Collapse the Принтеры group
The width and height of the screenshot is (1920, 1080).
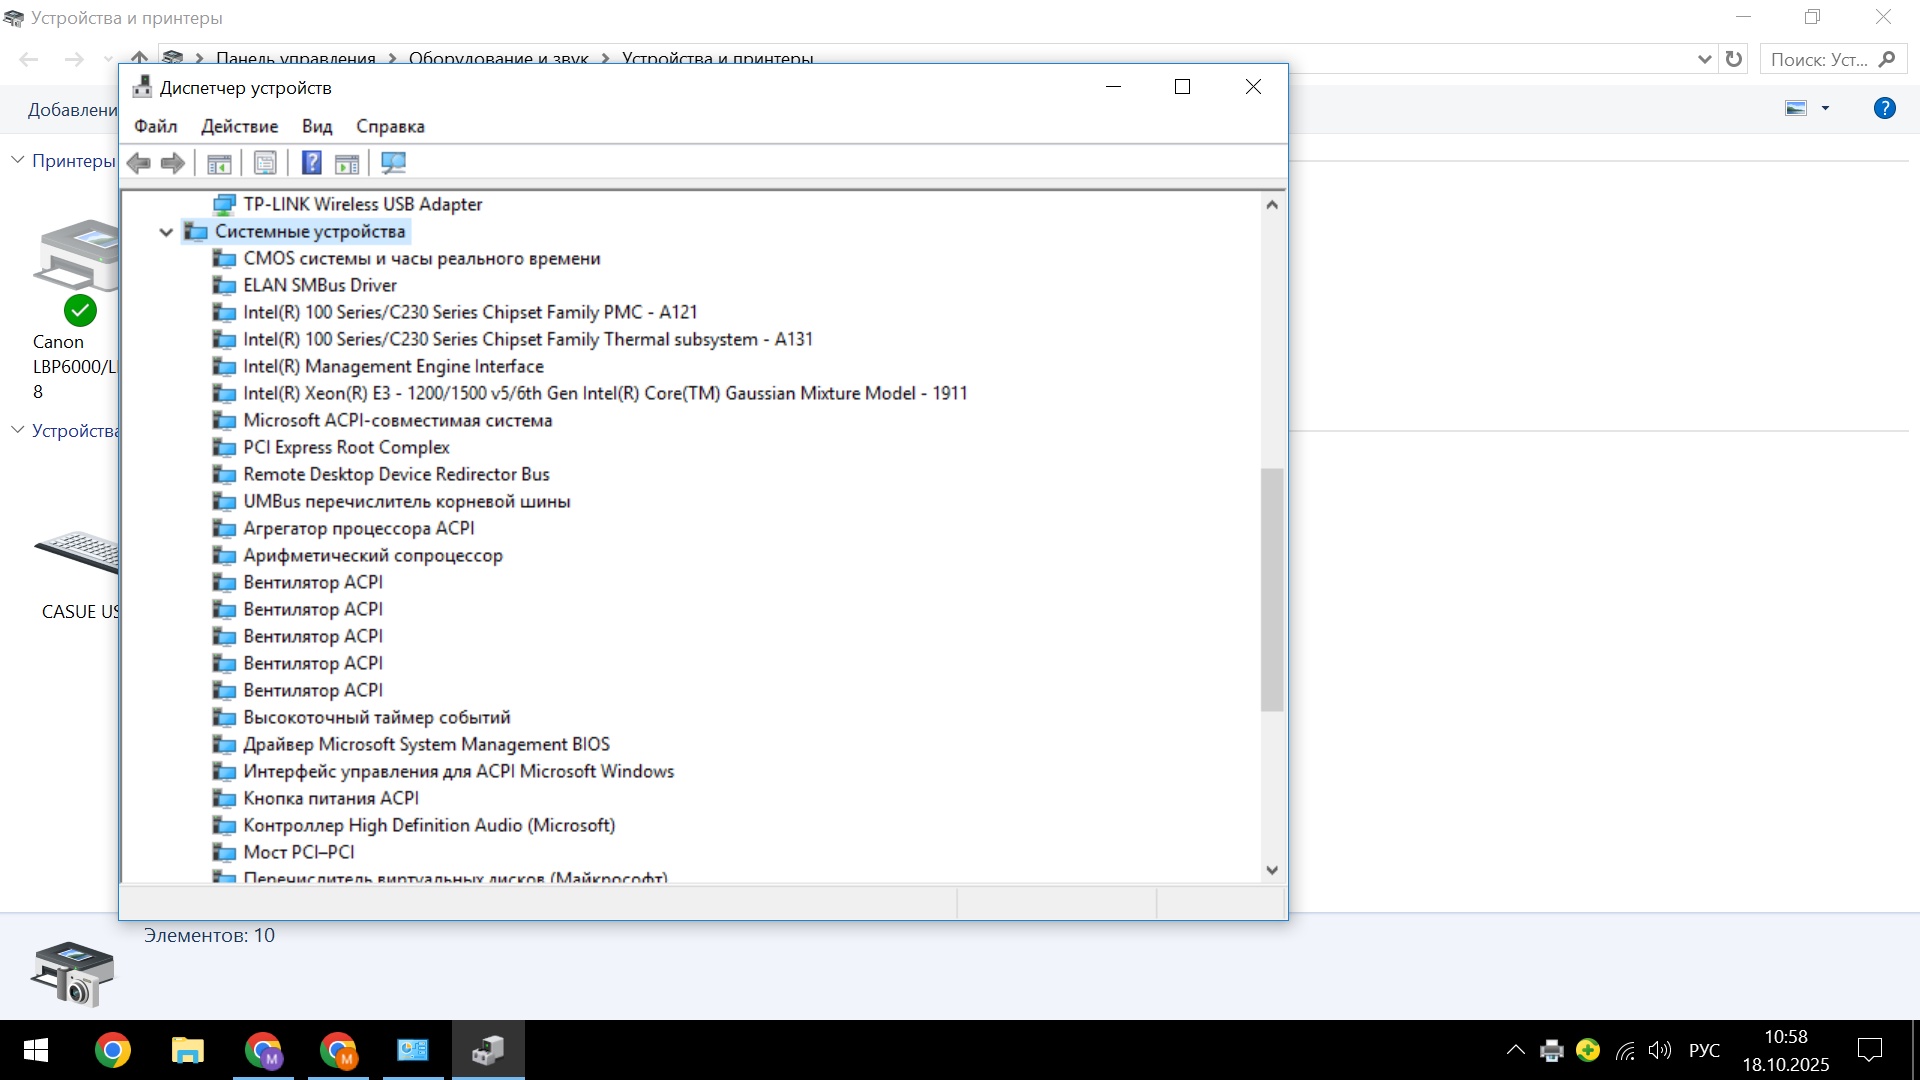click(17, 160)
